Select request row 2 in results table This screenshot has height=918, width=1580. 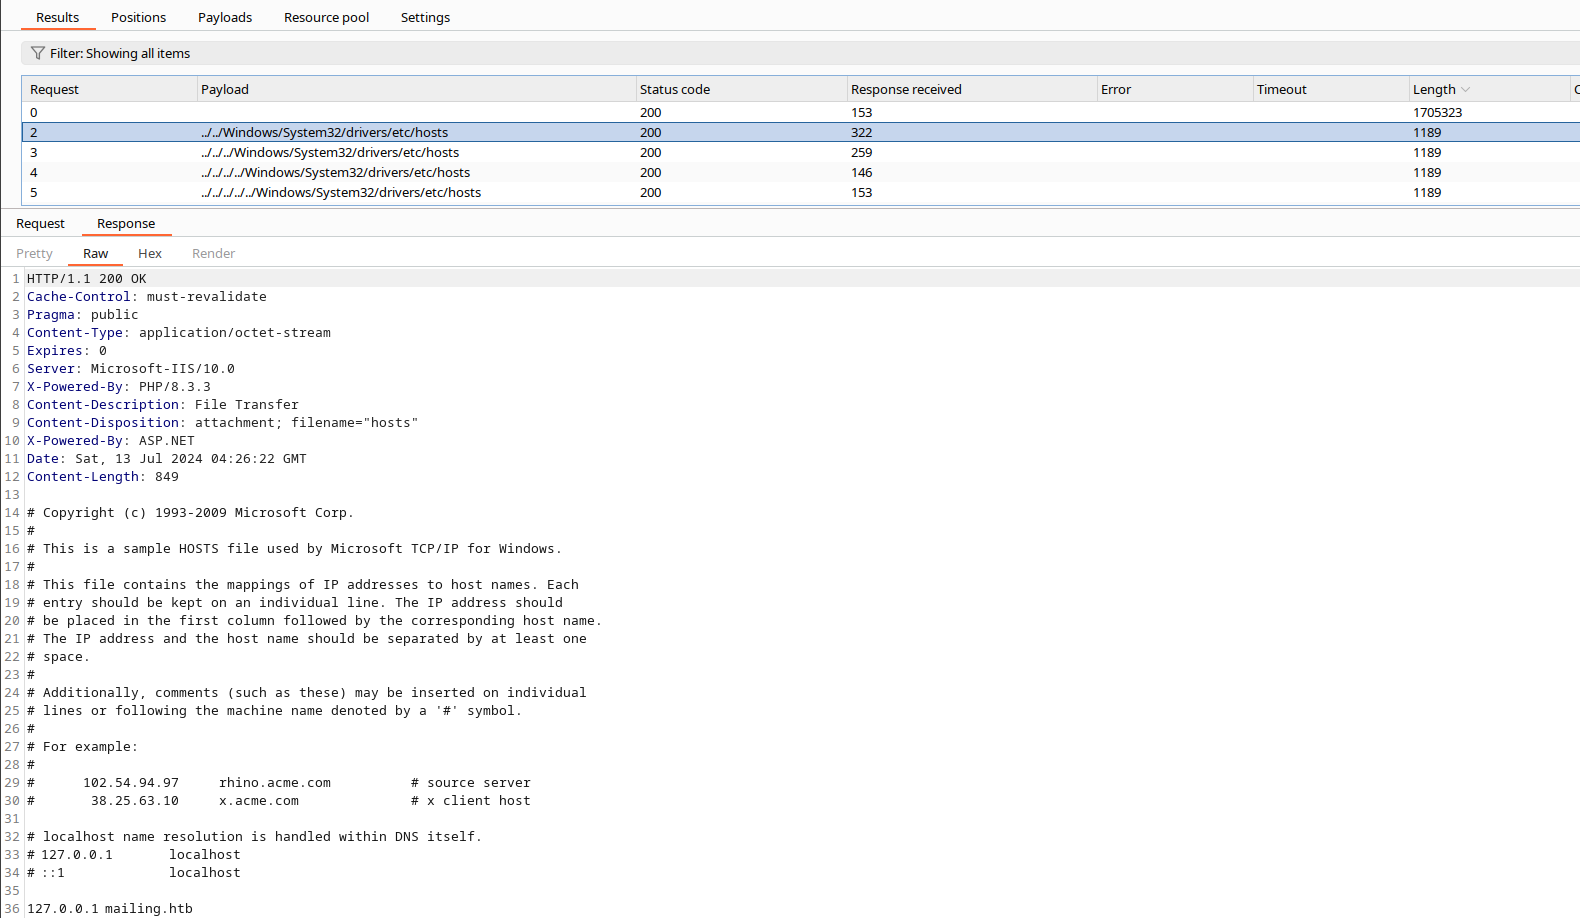click(800, 132)
